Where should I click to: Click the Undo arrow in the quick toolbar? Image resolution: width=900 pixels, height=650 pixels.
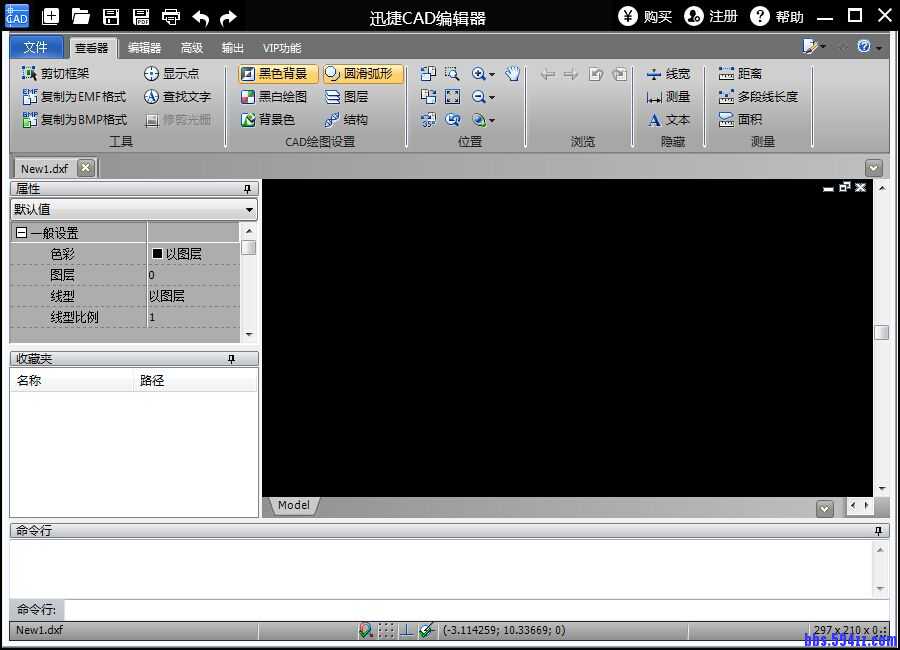coord(200,16)
